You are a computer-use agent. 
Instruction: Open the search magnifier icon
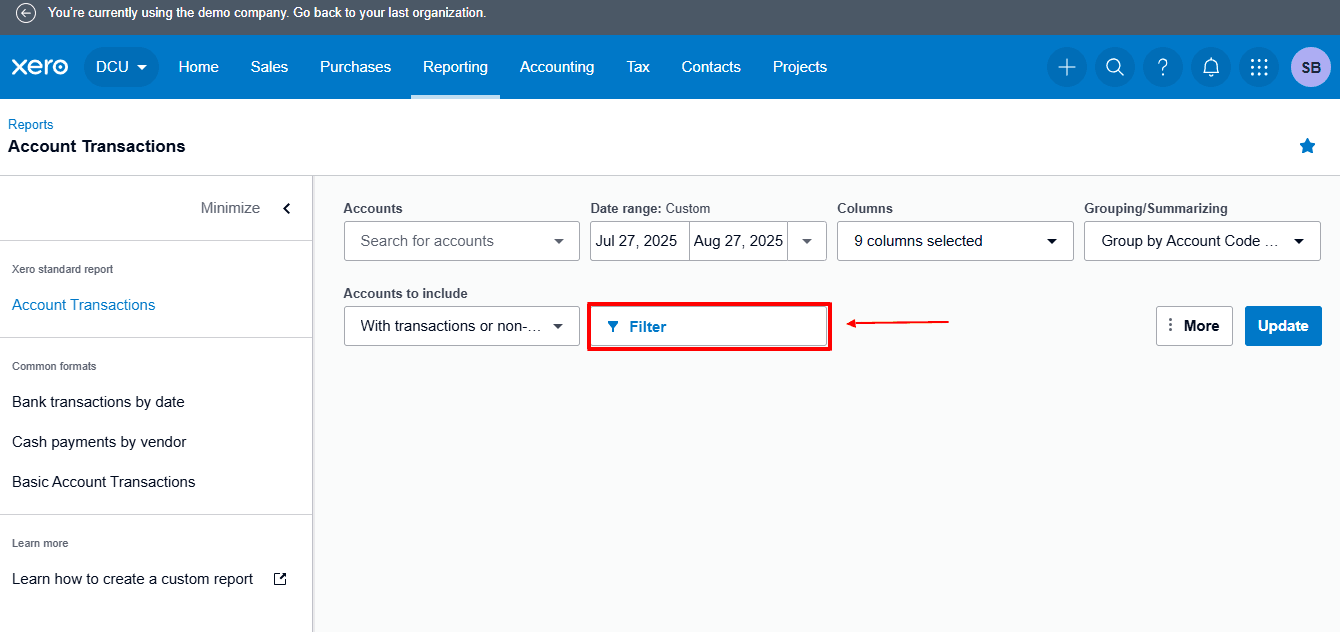(x=1114, y=67)
